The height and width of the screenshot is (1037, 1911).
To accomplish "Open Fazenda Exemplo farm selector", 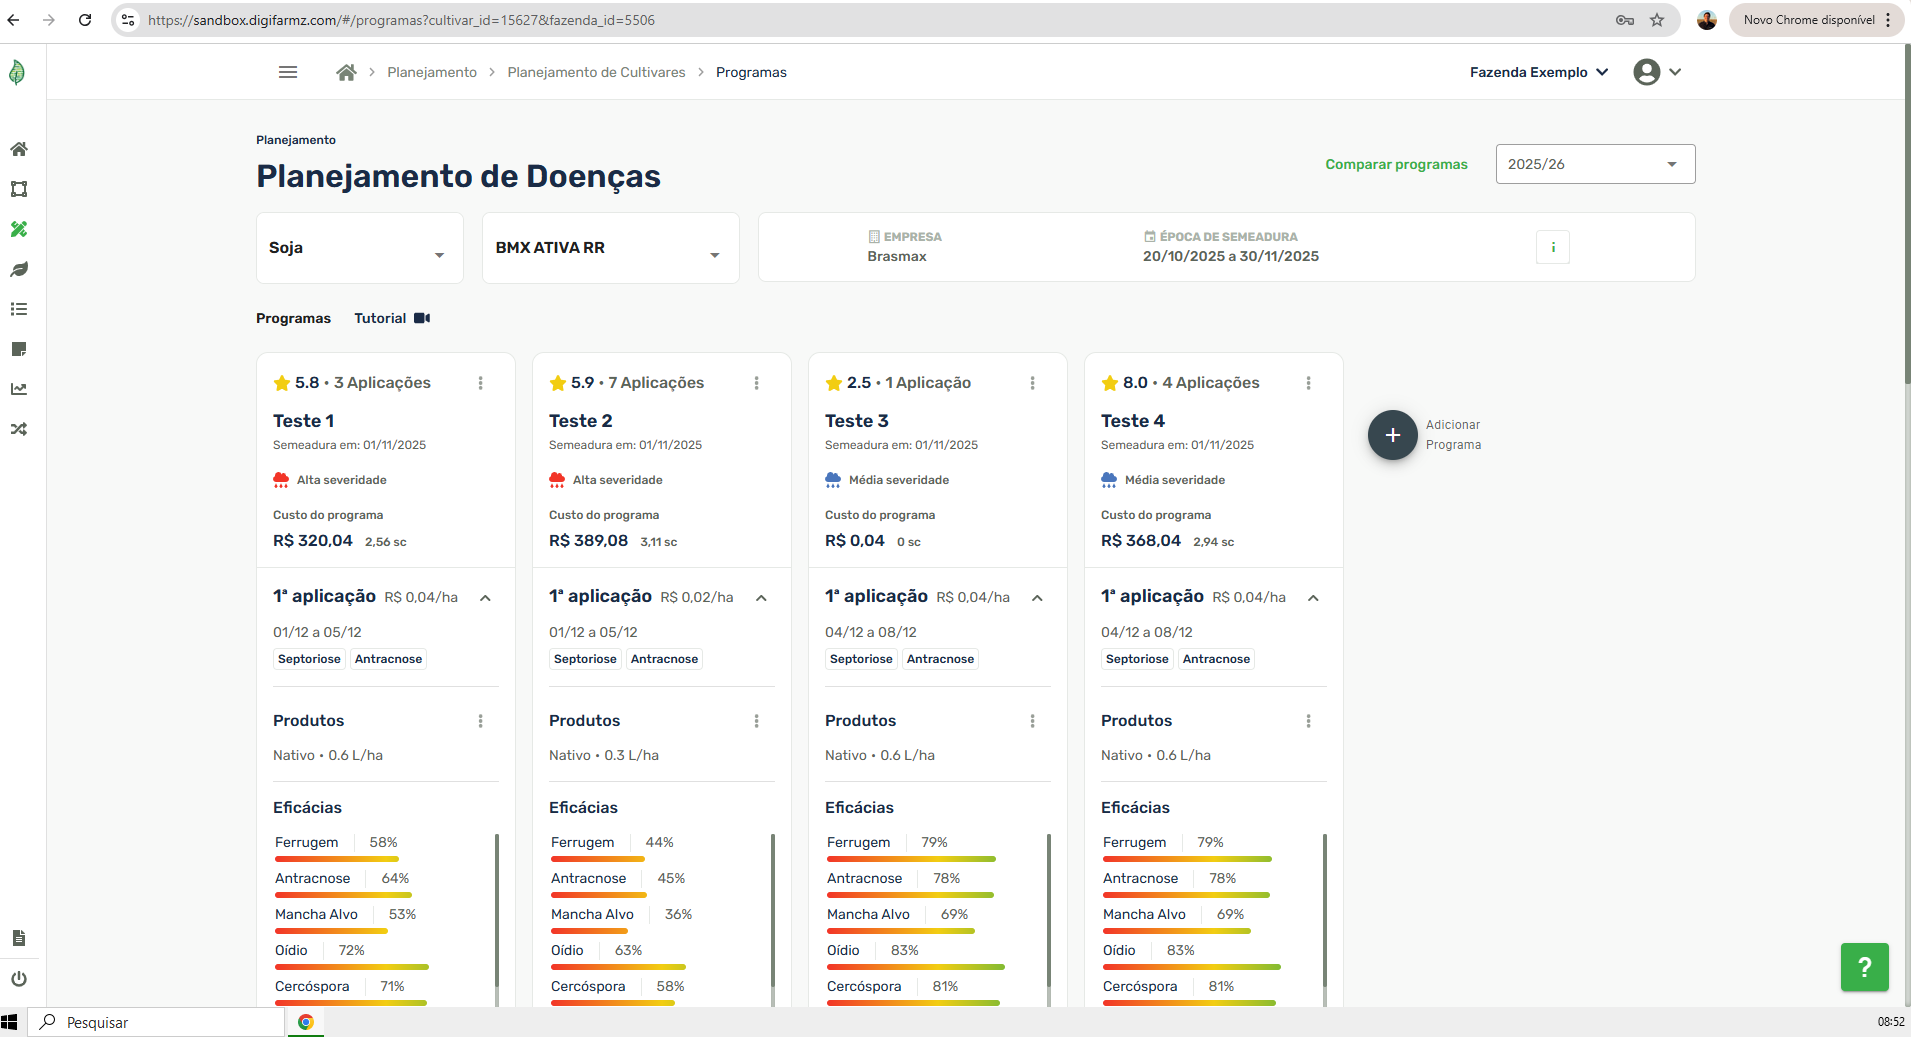I will point(1538,72).
